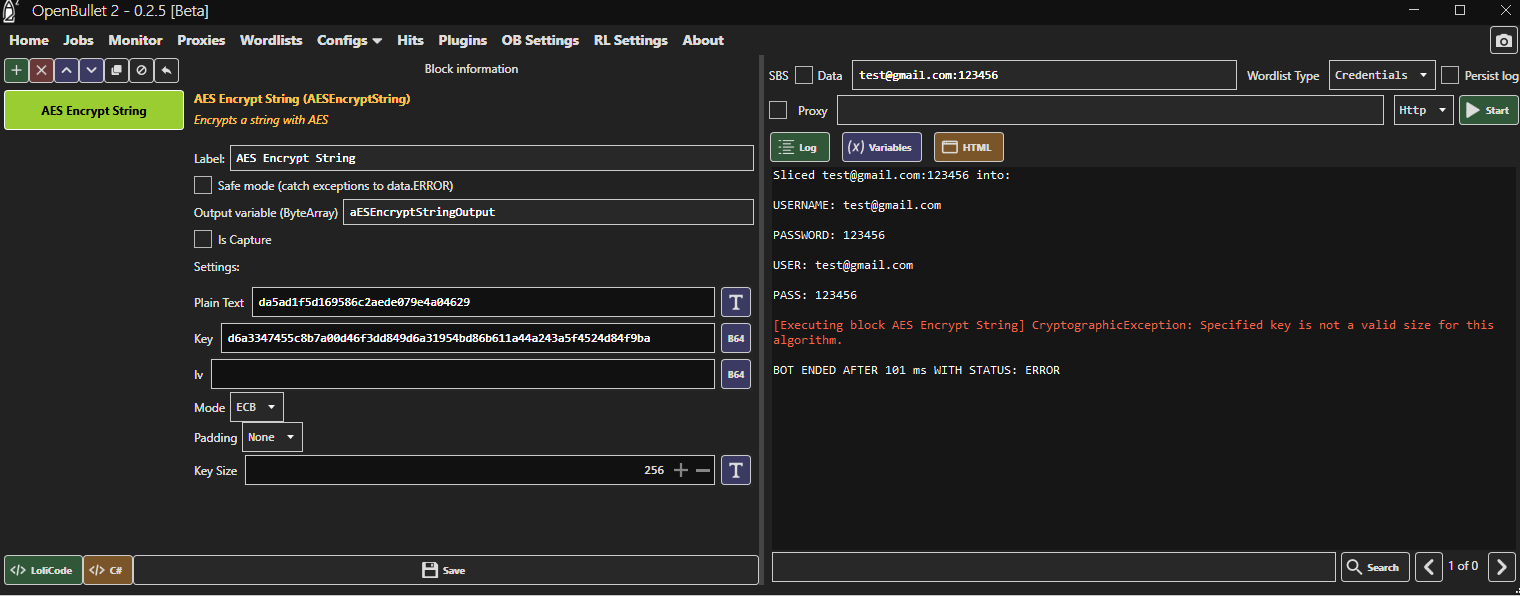Switch Plain Text input mode with T icon
This screenshot has width=1520, height=596.
pyautogui.click(x=736, y=302)
